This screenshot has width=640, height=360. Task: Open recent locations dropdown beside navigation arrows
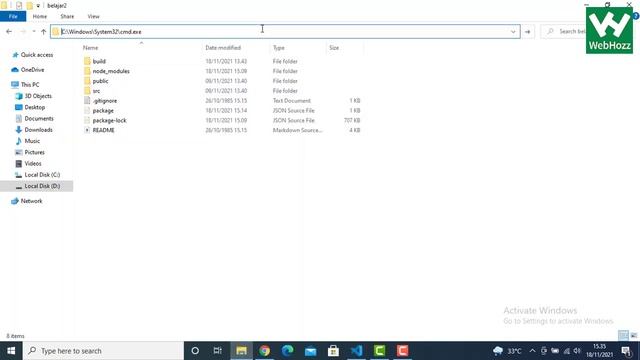coord(34,31)
